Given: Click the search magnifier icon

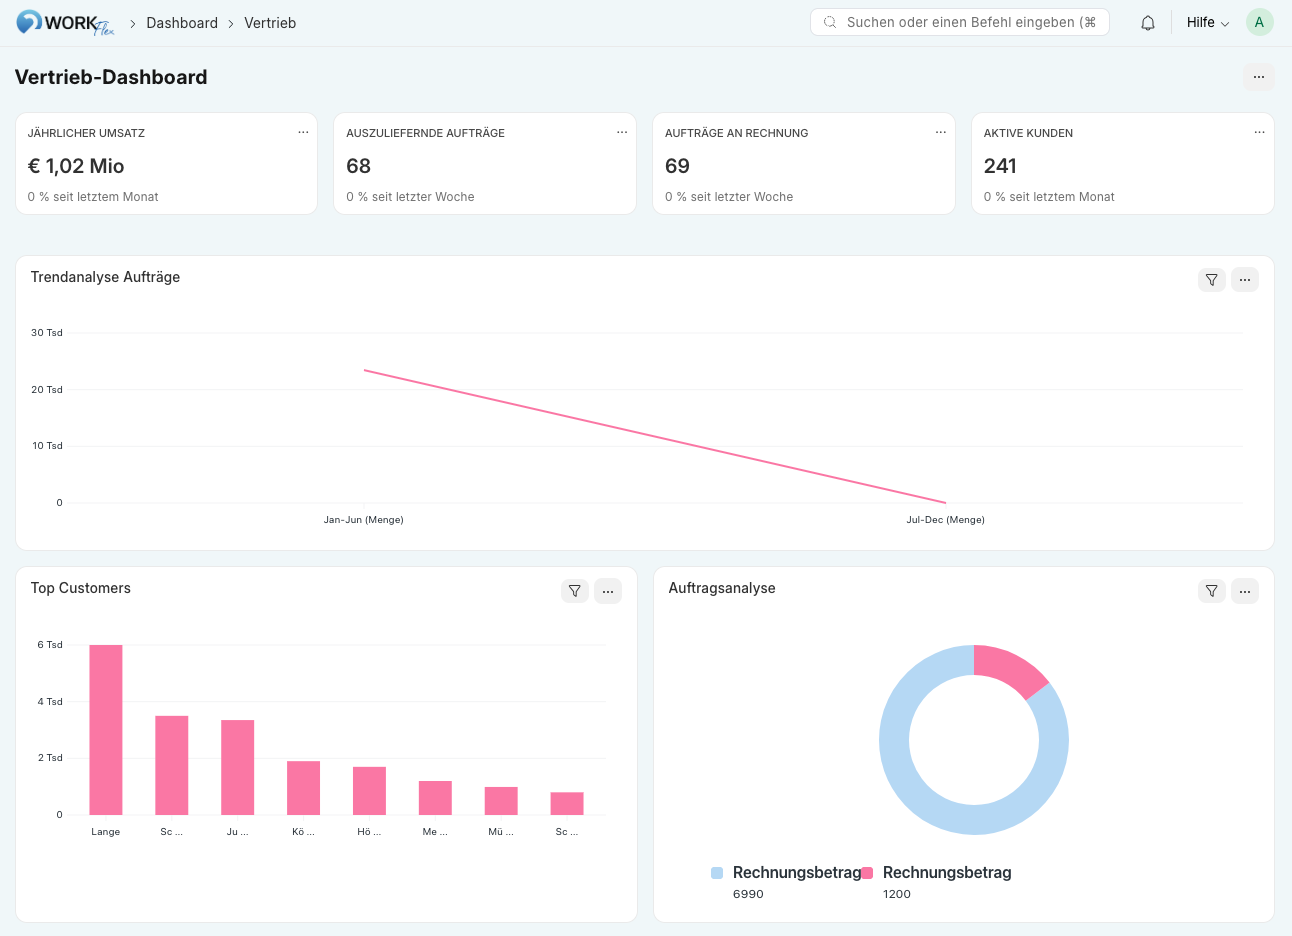Looking at the screenshot, I should coord(830,22).
